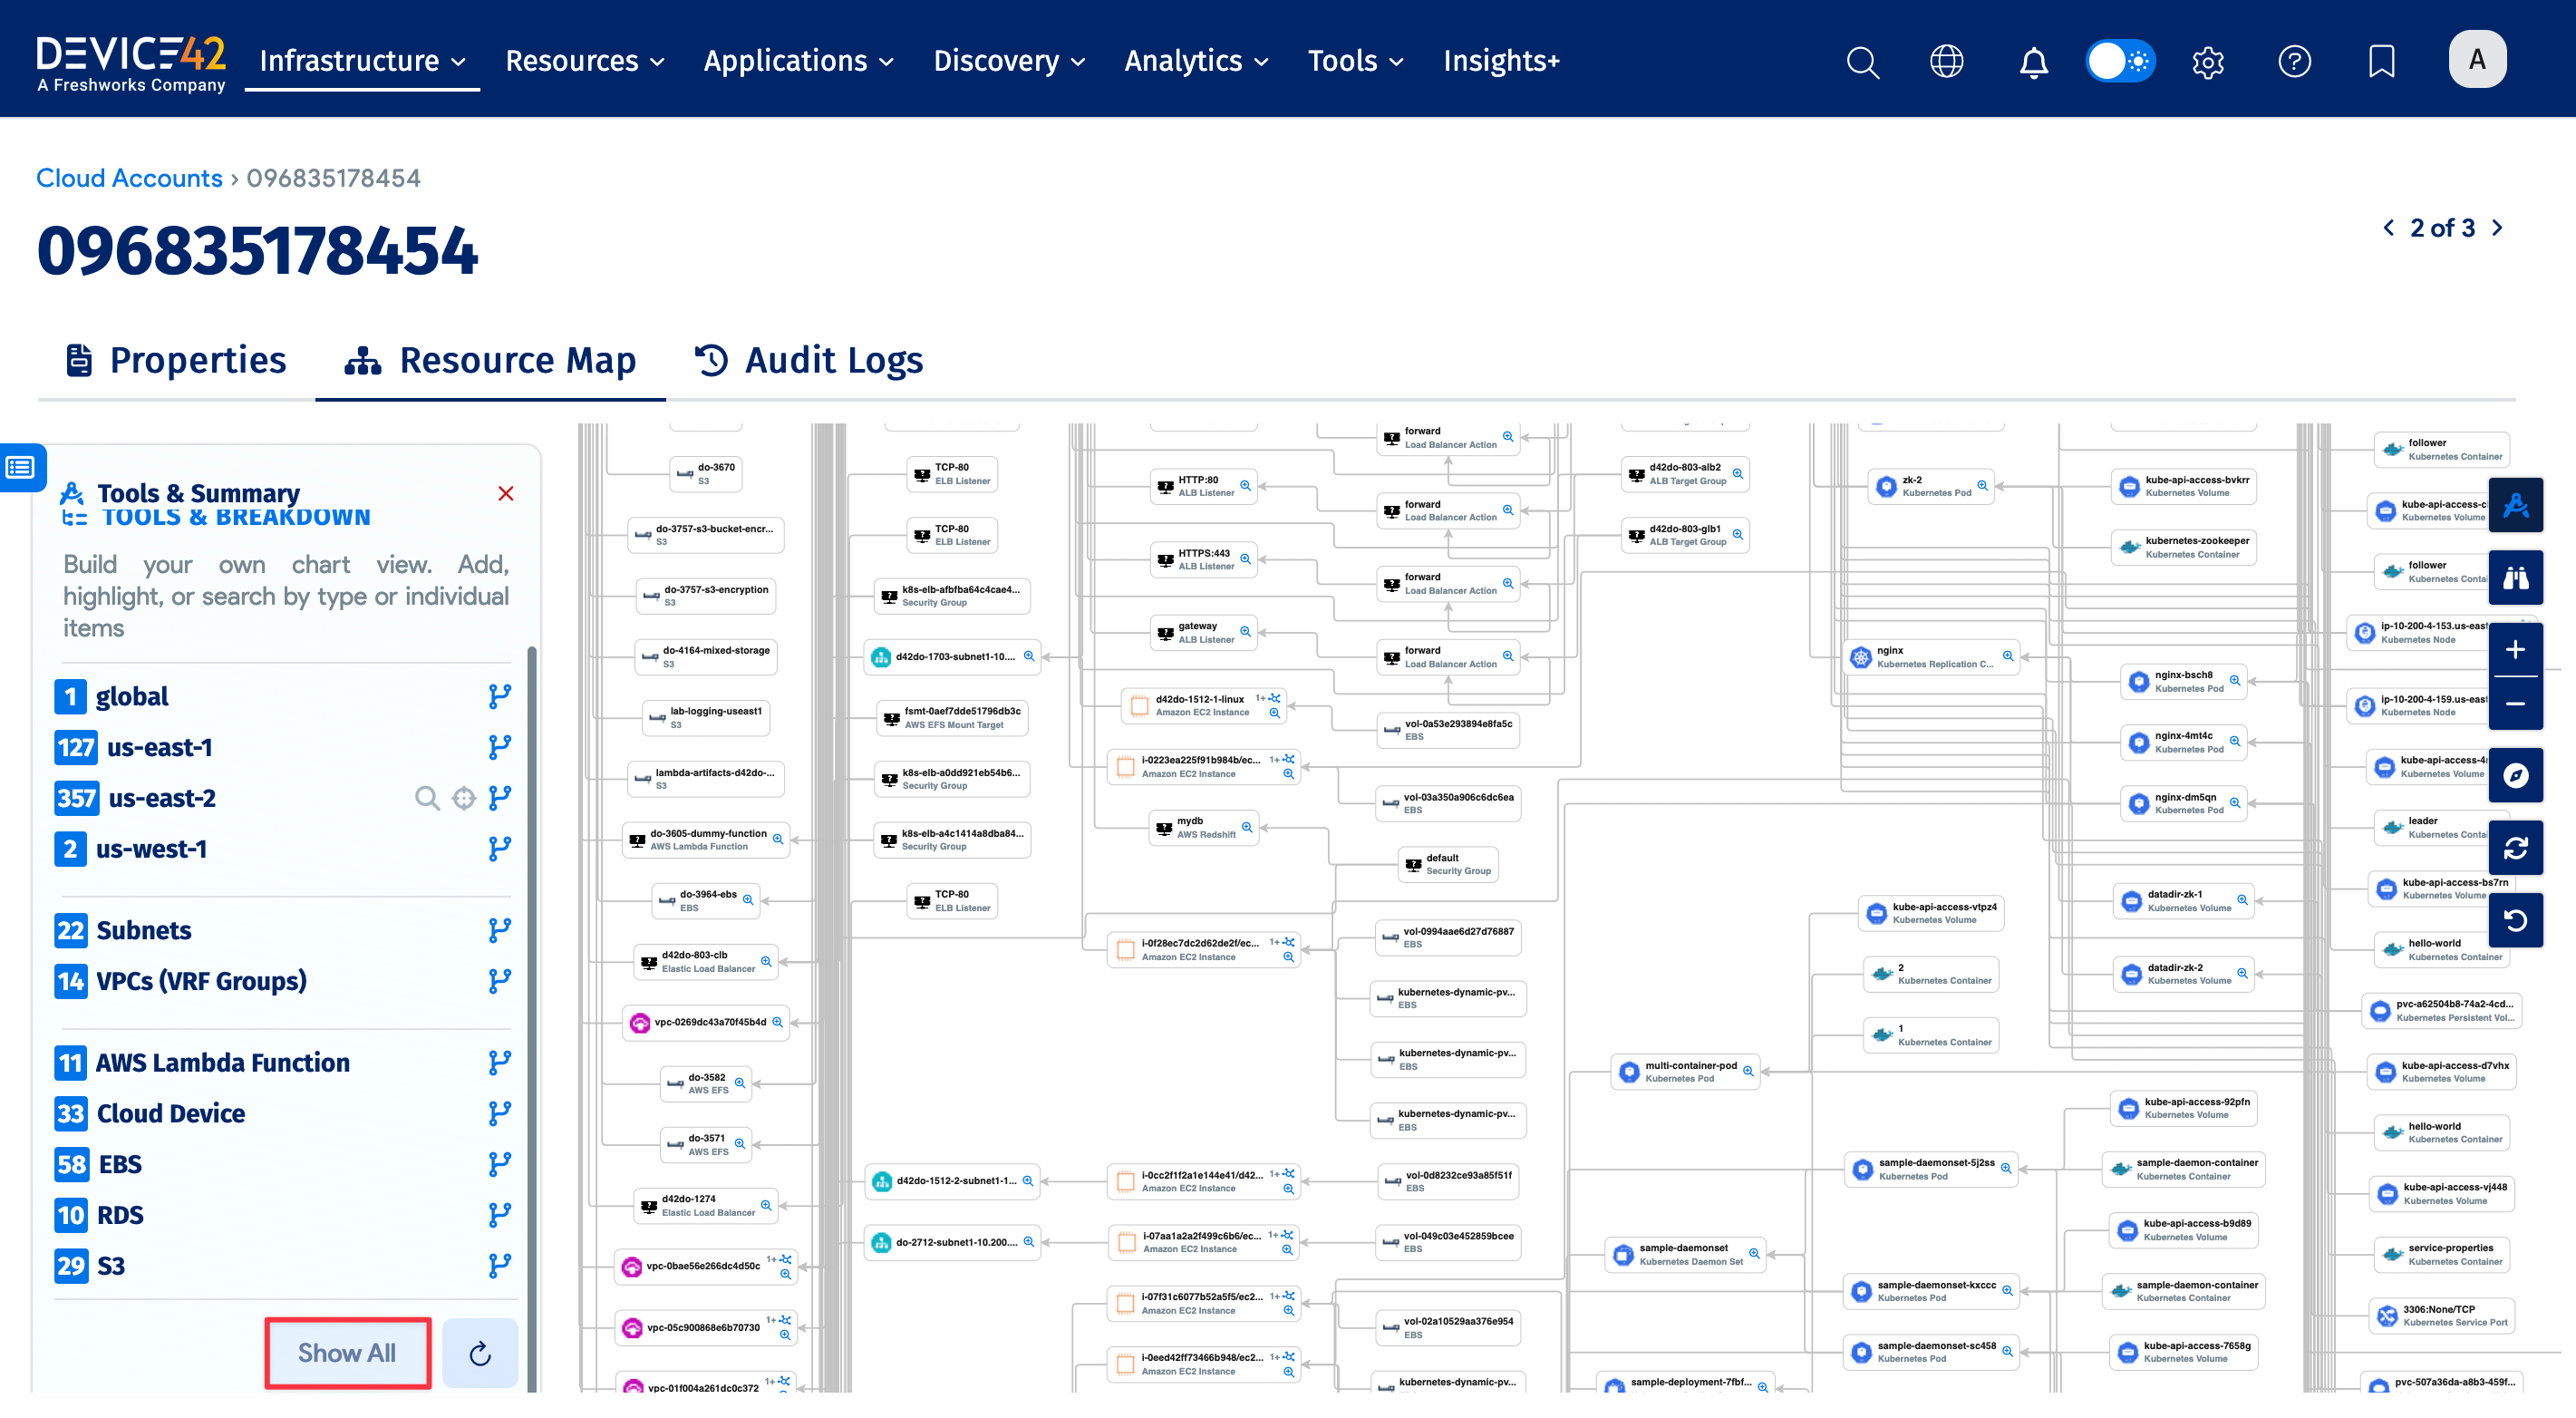Screen dimensions: 2576x1418
Task: Toggle branch view for Subnets
Action: (499, 930)
